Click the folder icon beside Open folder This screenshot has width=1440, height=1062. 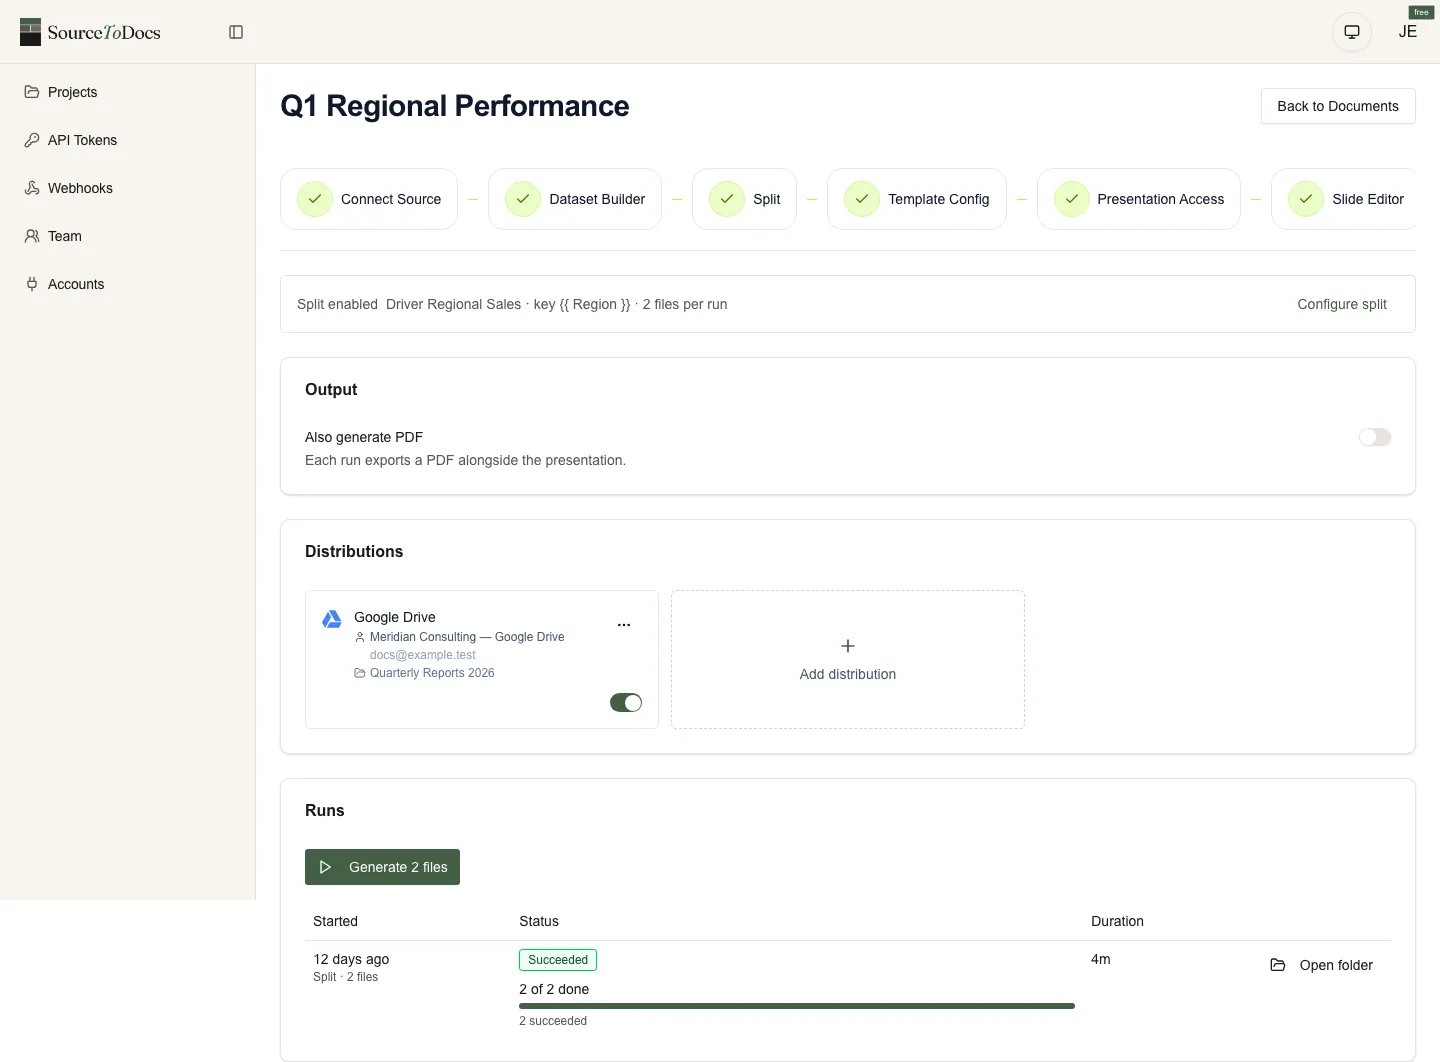[x=1278, y=965]
